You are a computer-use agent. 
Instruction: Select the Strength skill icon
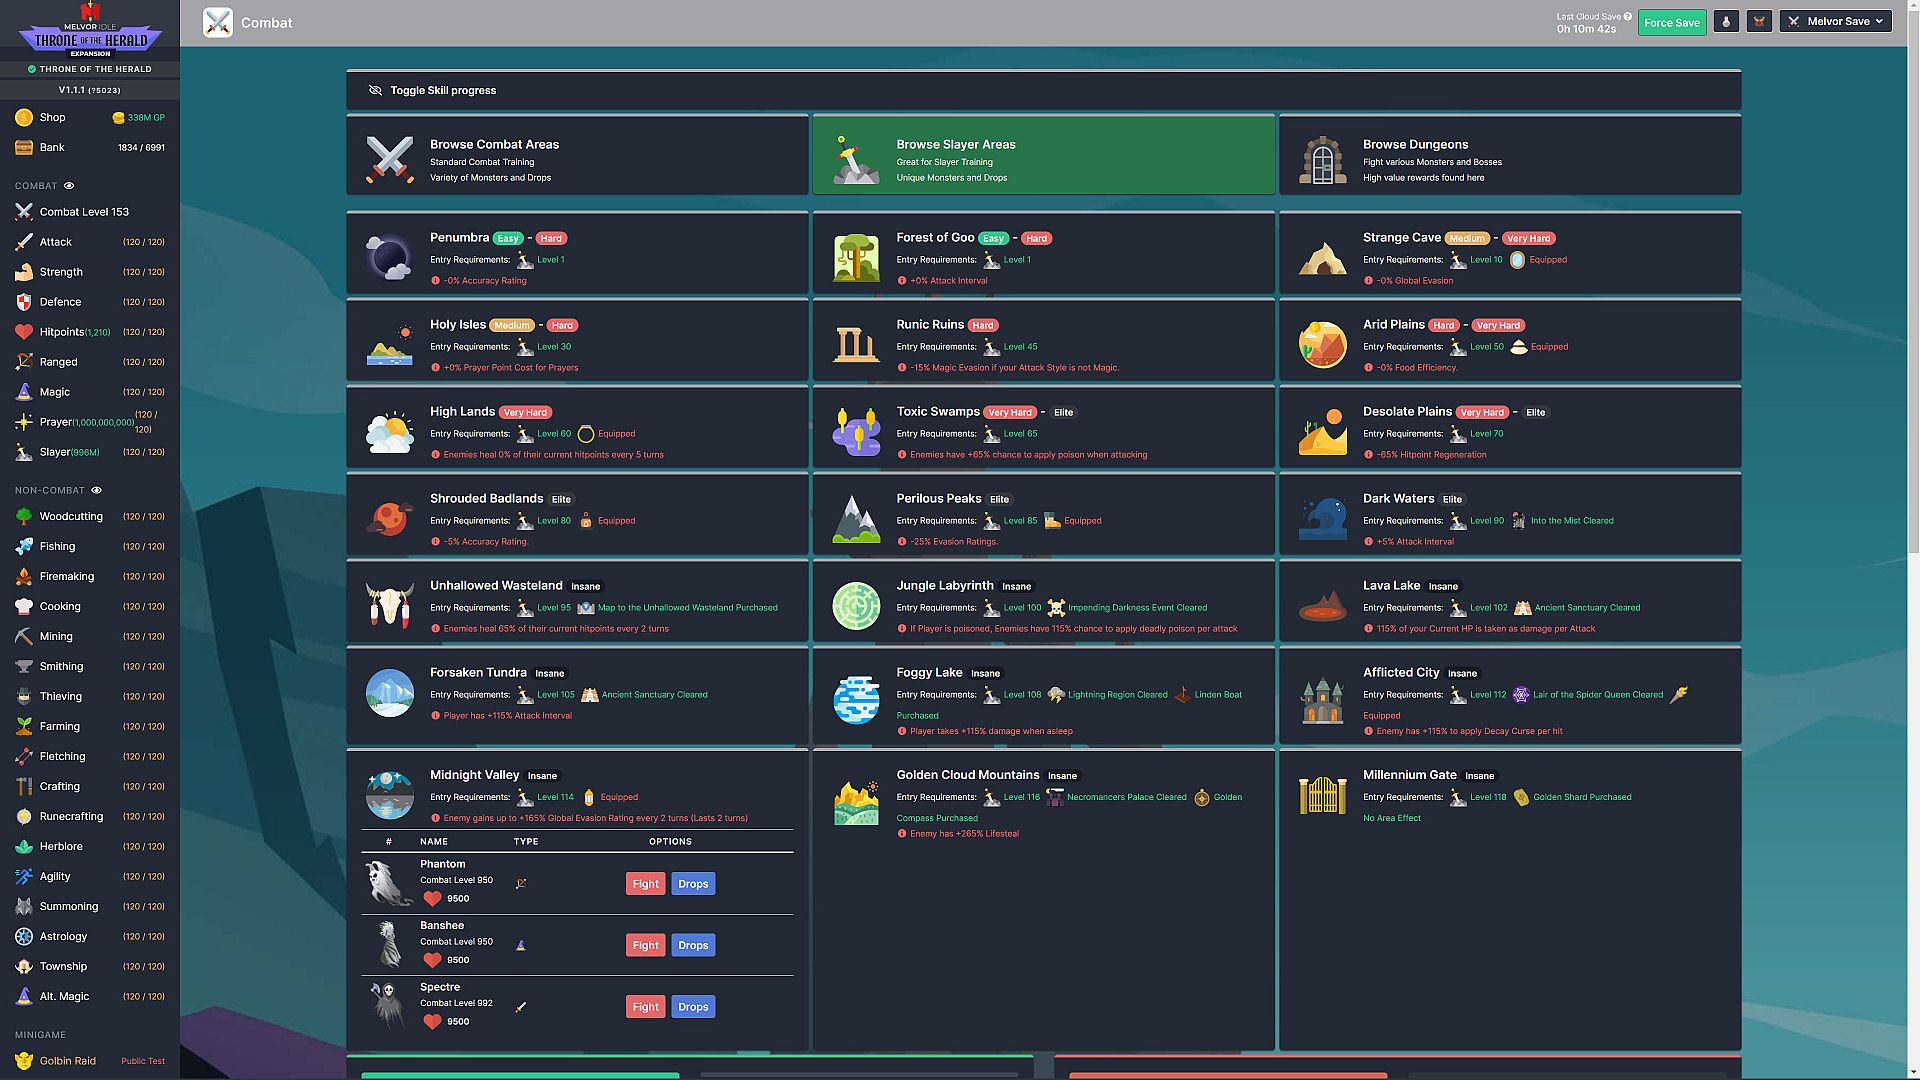[x=24, y=272]
